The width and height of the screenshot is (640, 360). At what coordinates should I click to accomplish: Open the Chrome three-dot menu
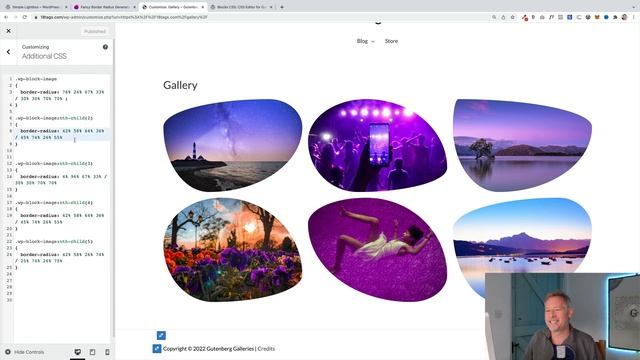click(x=634, y=17)
